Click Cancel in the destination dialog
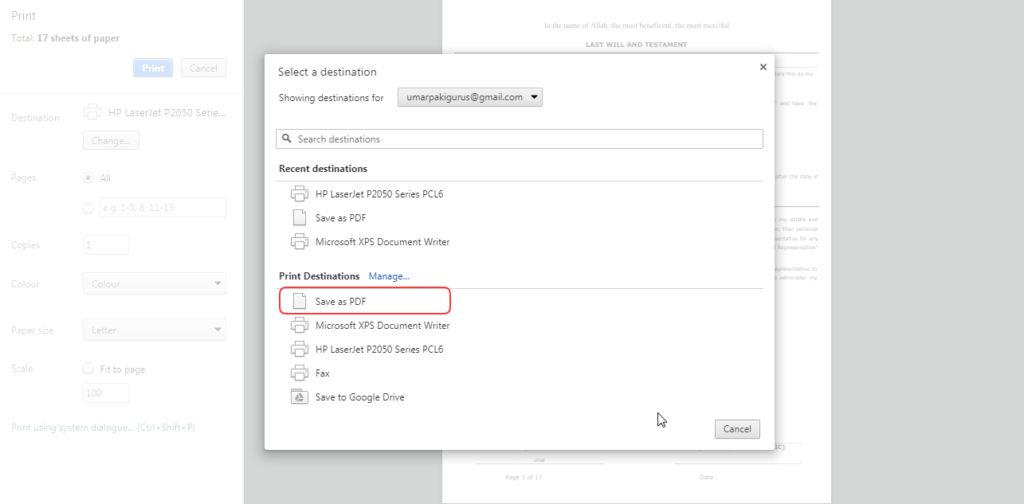This screenshot has height=504, width=1024. click(x=737, y=429)
